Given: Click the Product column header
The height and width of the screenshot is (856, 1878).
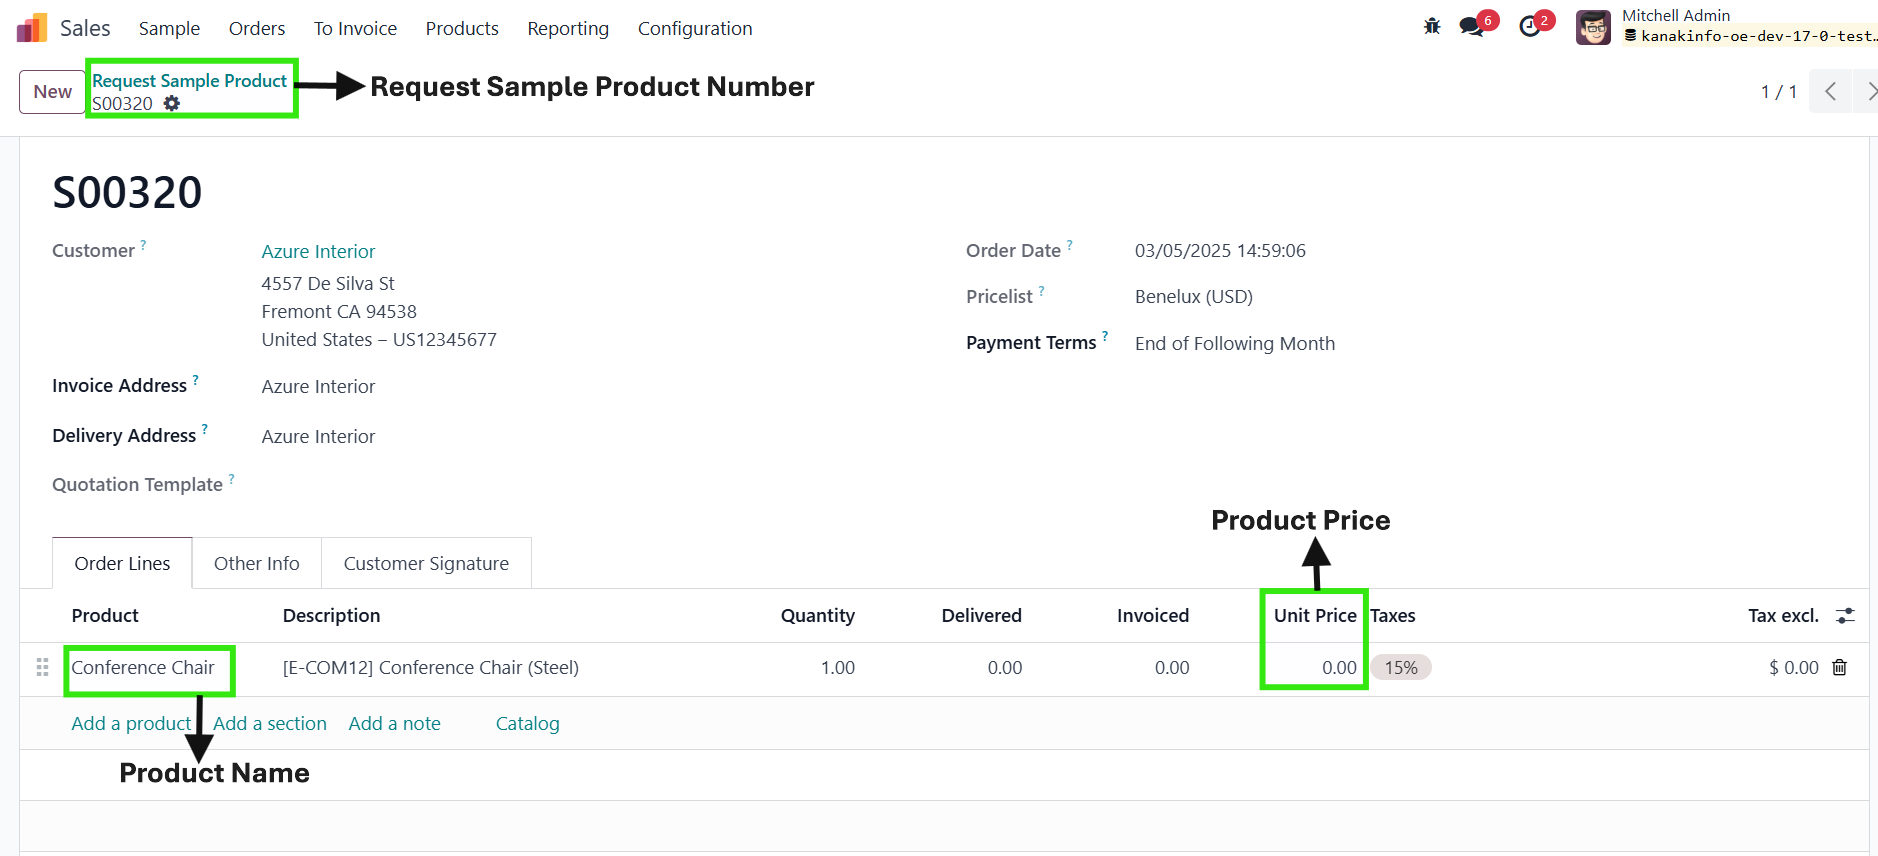Looking at the screenshot, I should click(x=105, y=615).
